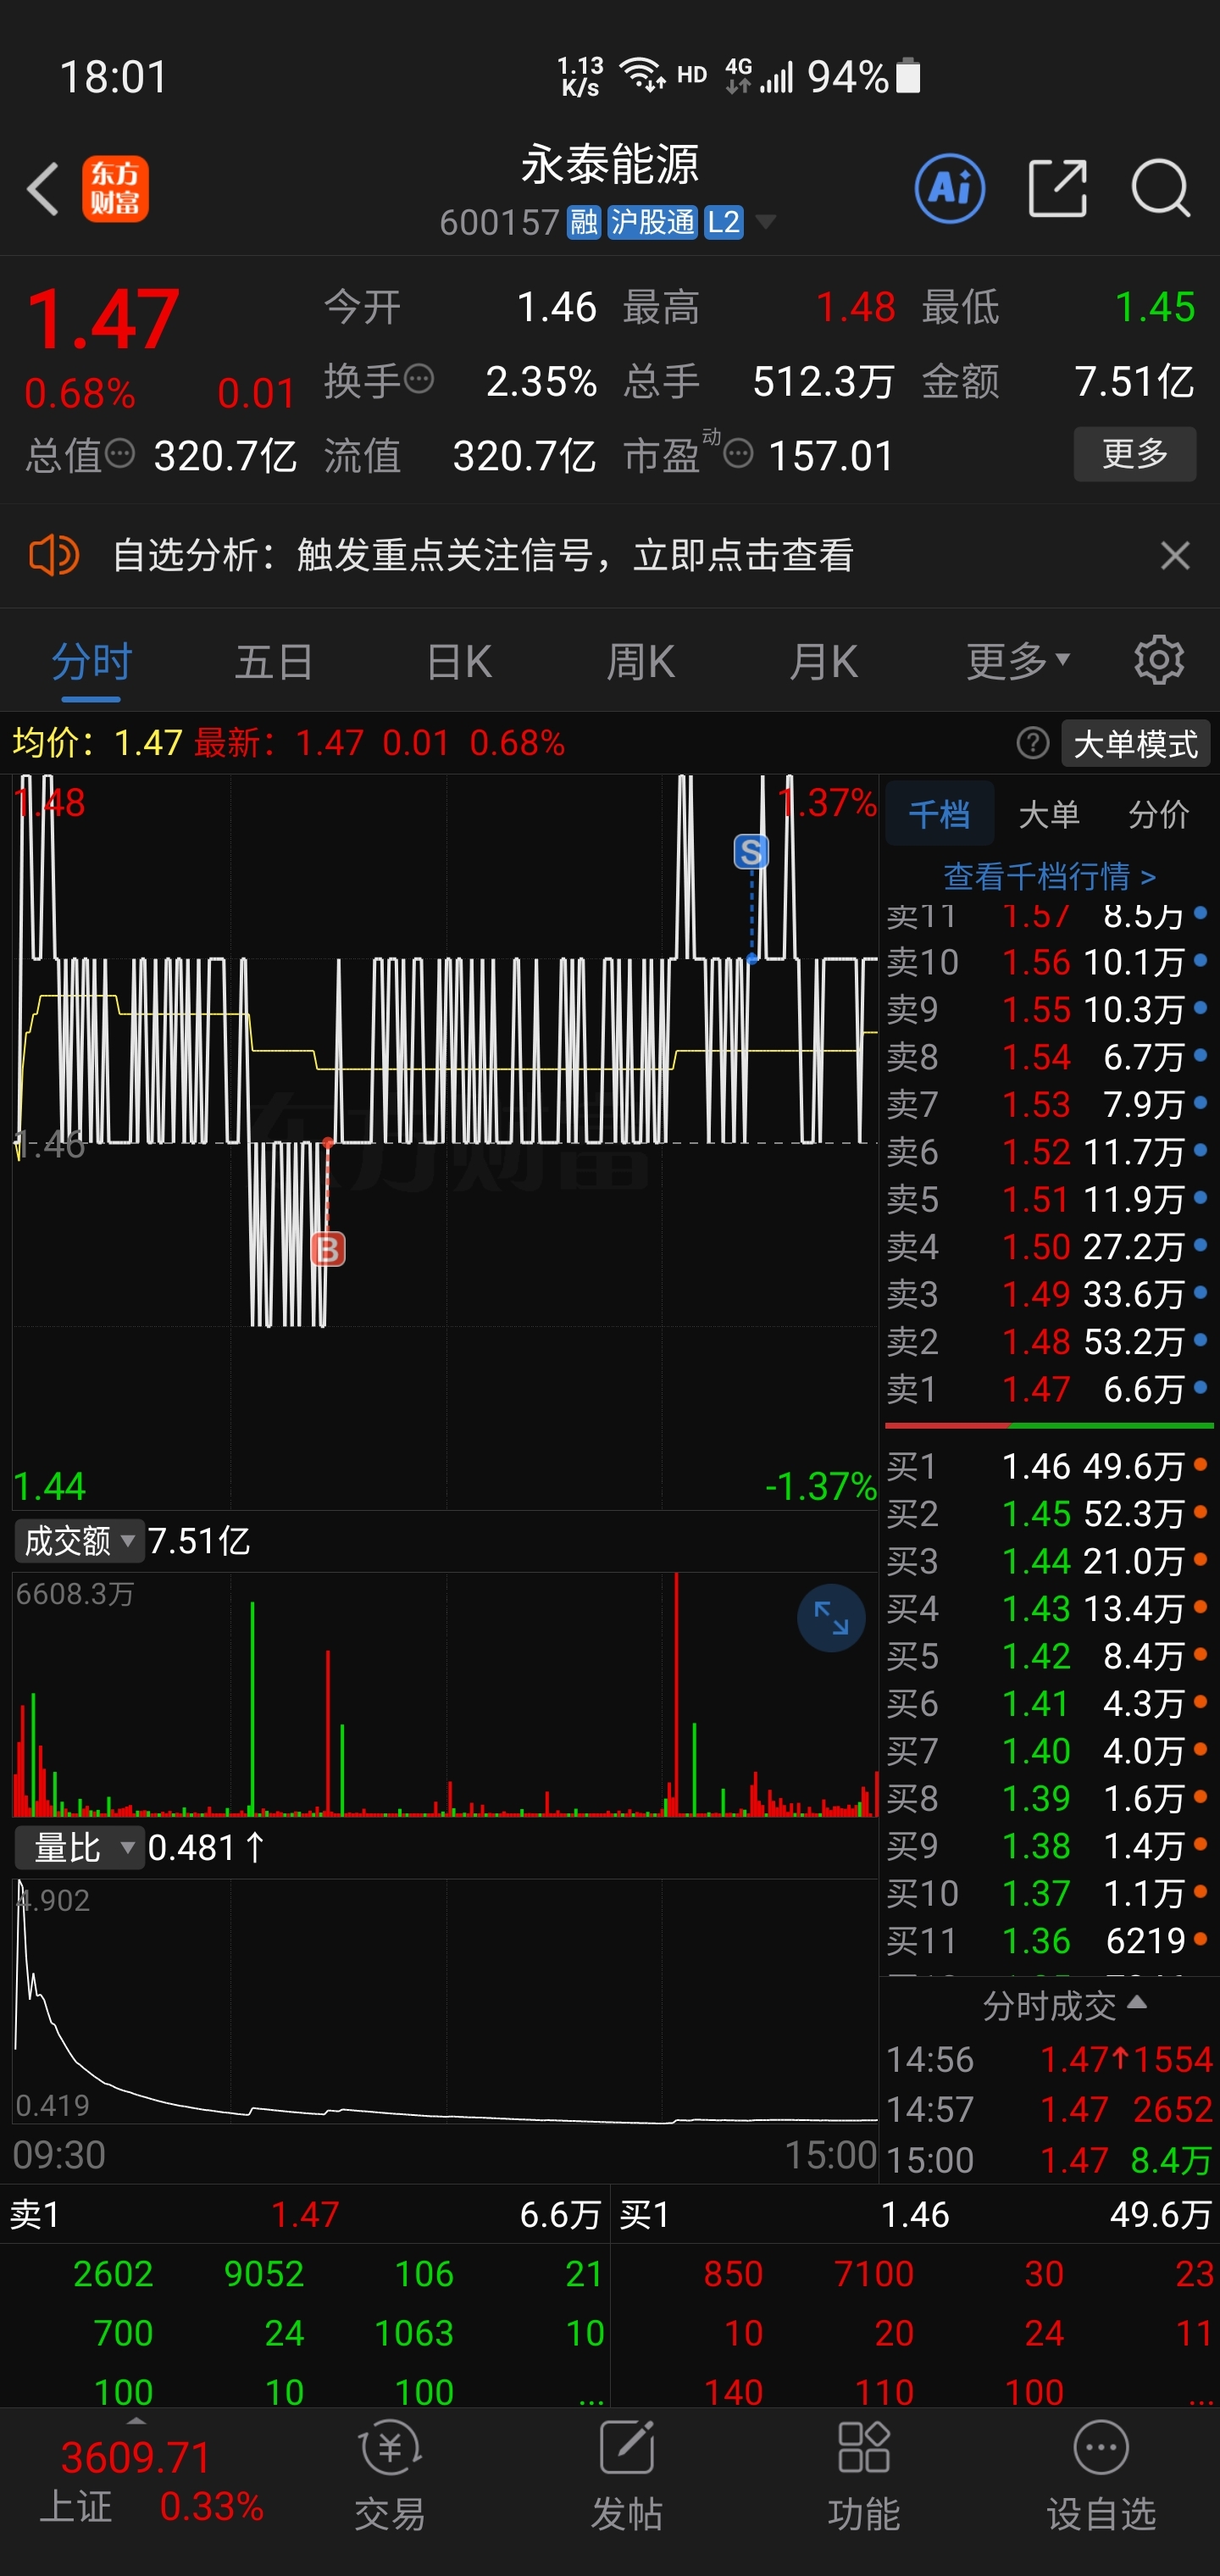Toggle 大单模式 button
Screen dimensions: 1220x2576
tap(1135, 744)
